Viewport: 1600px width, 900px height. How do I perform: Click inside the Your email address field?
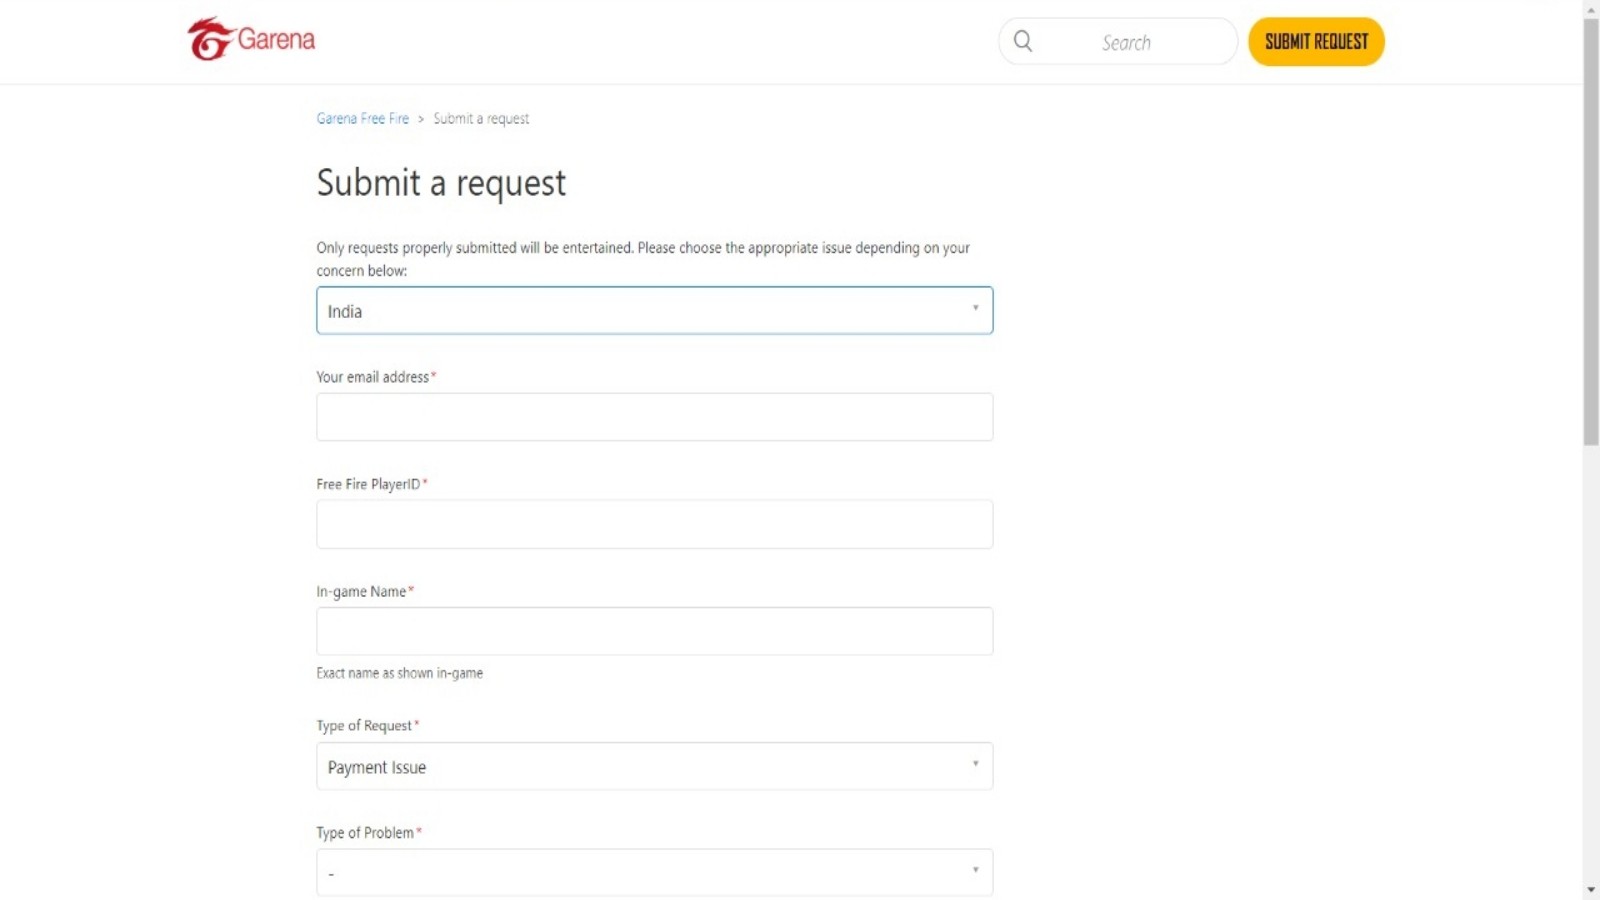(x=654, y=417)
